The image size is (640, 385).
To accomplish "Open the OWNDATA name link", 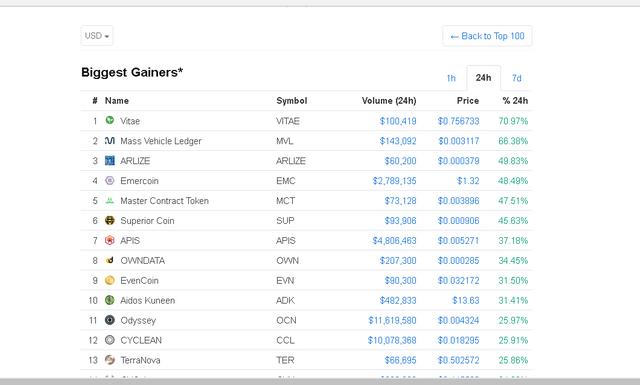I will (x=142, y=261).
